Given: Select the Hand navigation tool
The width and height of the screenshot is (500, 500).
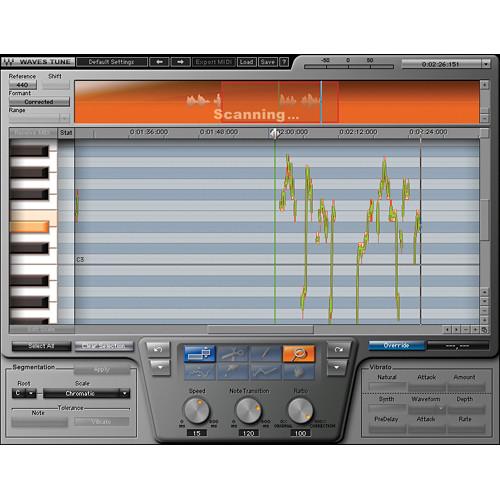Looking at the screenshot, I should point(299,372).
